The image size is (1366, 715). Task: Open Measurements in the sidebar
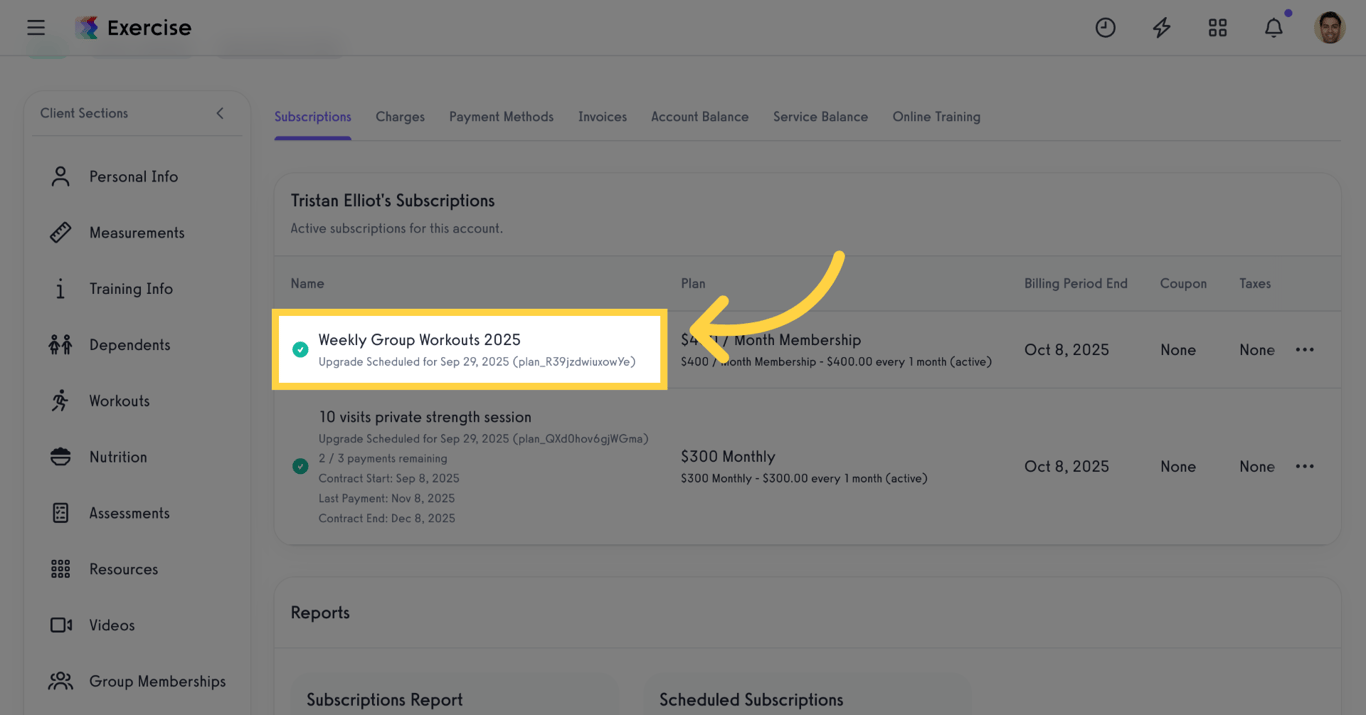pos(136,233)
